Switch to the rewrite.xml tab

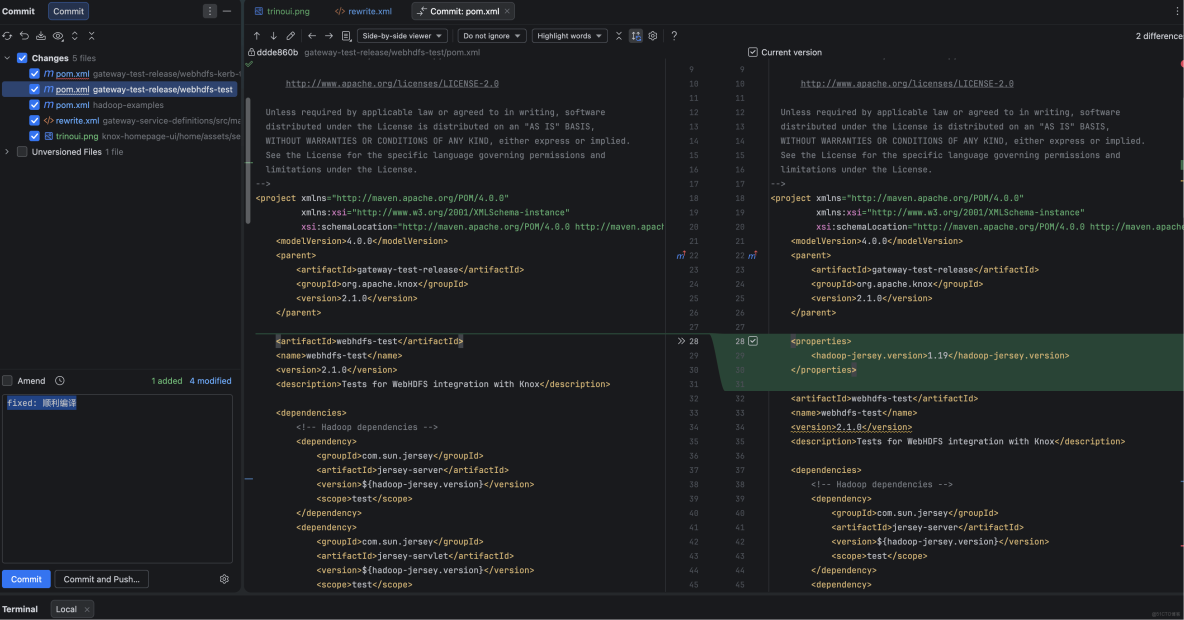point(363,11)
